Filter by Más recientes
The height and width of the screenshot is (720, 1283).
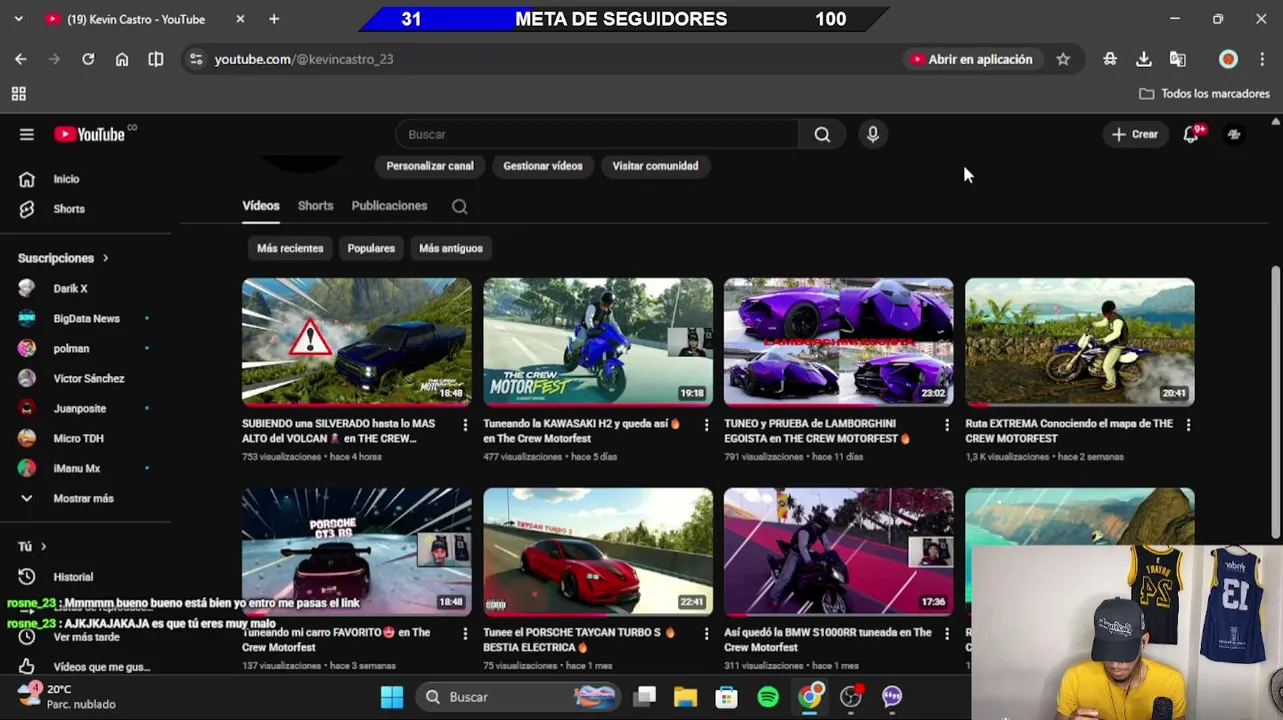(x=290, y=248)
